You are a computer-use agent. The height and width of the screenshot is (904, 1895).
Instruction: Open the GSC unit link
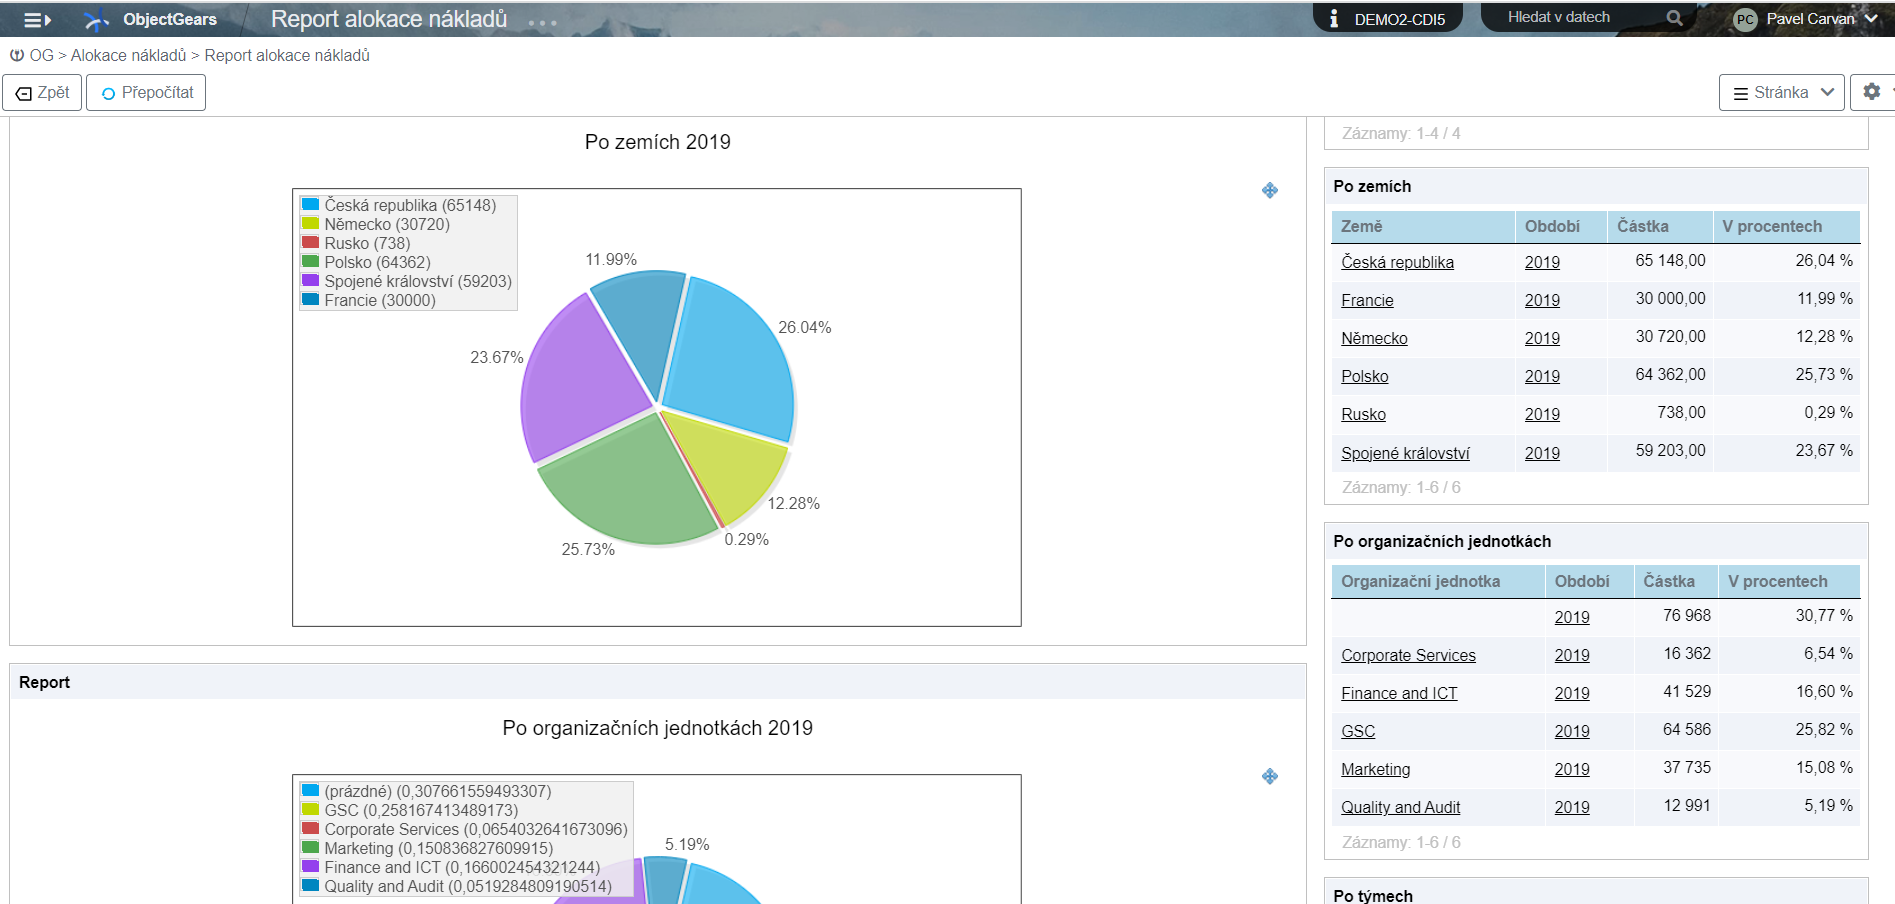pyautogui.click(x=1358, y=731)
